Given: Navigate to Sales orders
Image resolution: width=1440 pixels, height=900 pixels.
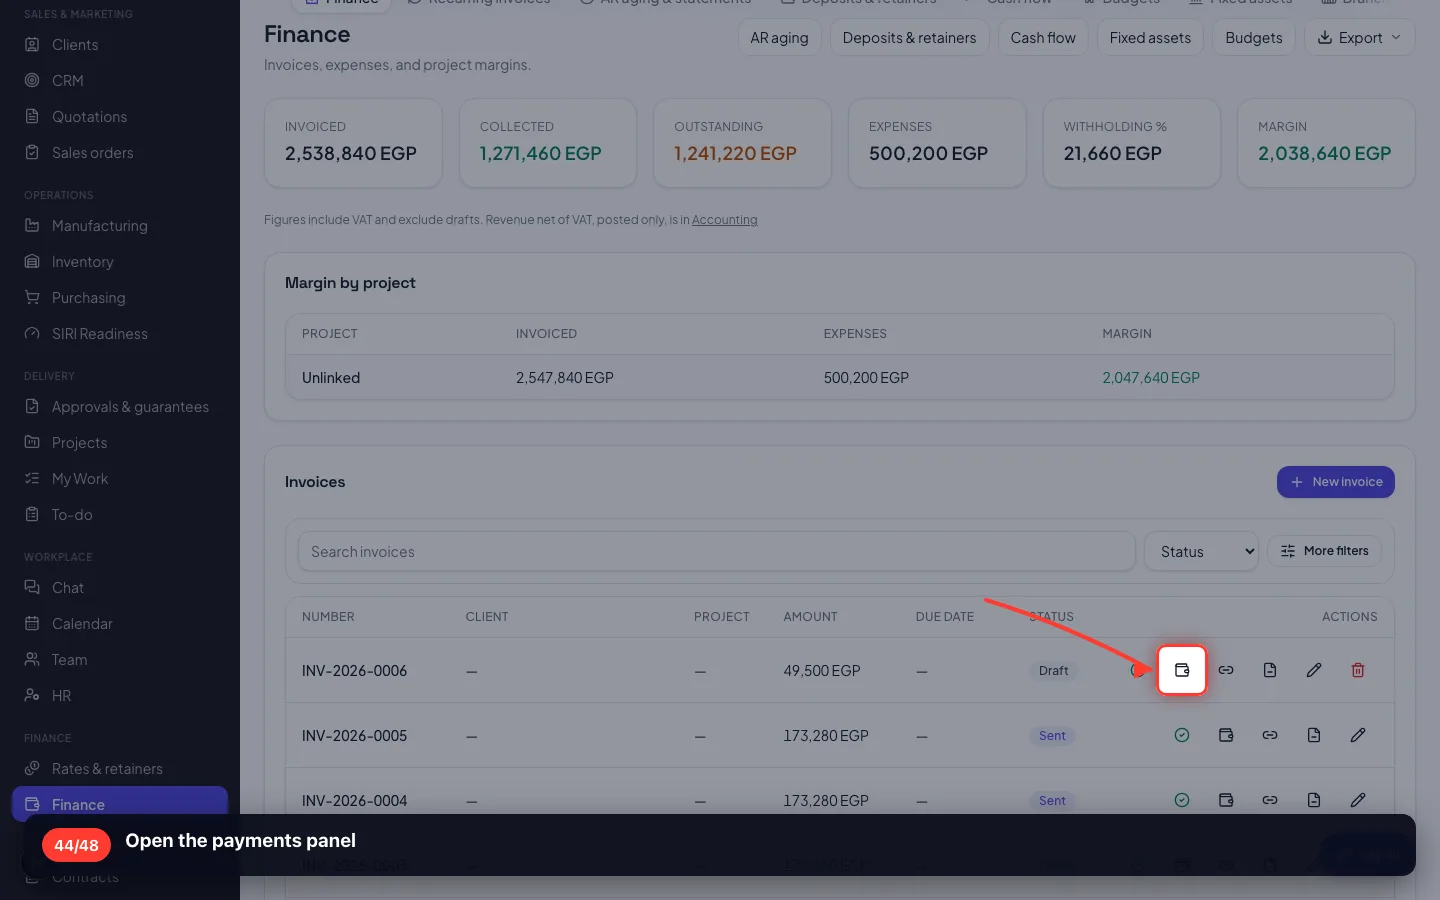Looking at the screenshot, I should point(120,153).
